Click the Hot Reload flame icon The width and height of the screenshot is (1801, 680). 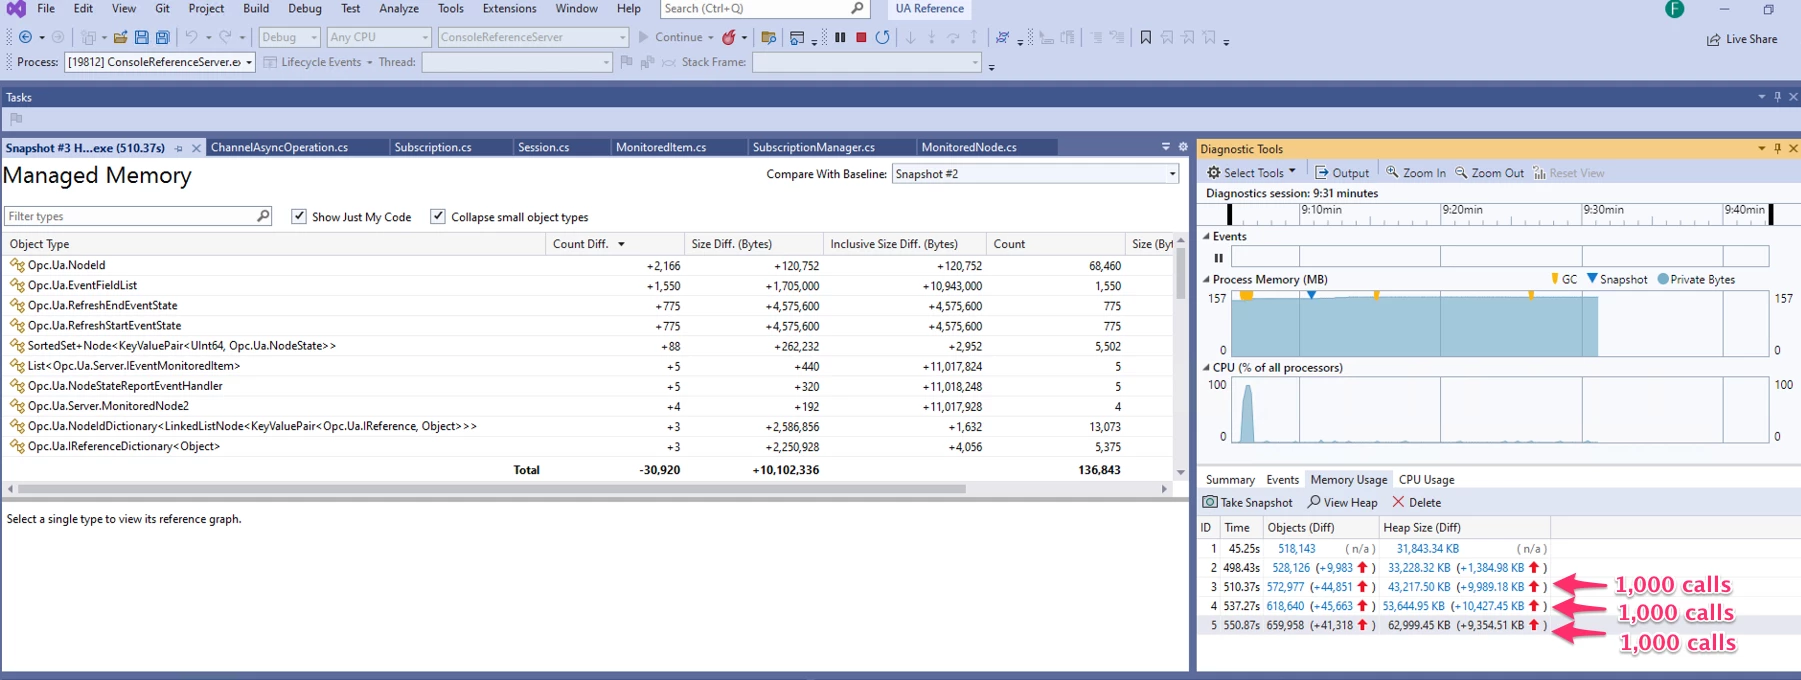pyautogui.click(x=729, y=38)
